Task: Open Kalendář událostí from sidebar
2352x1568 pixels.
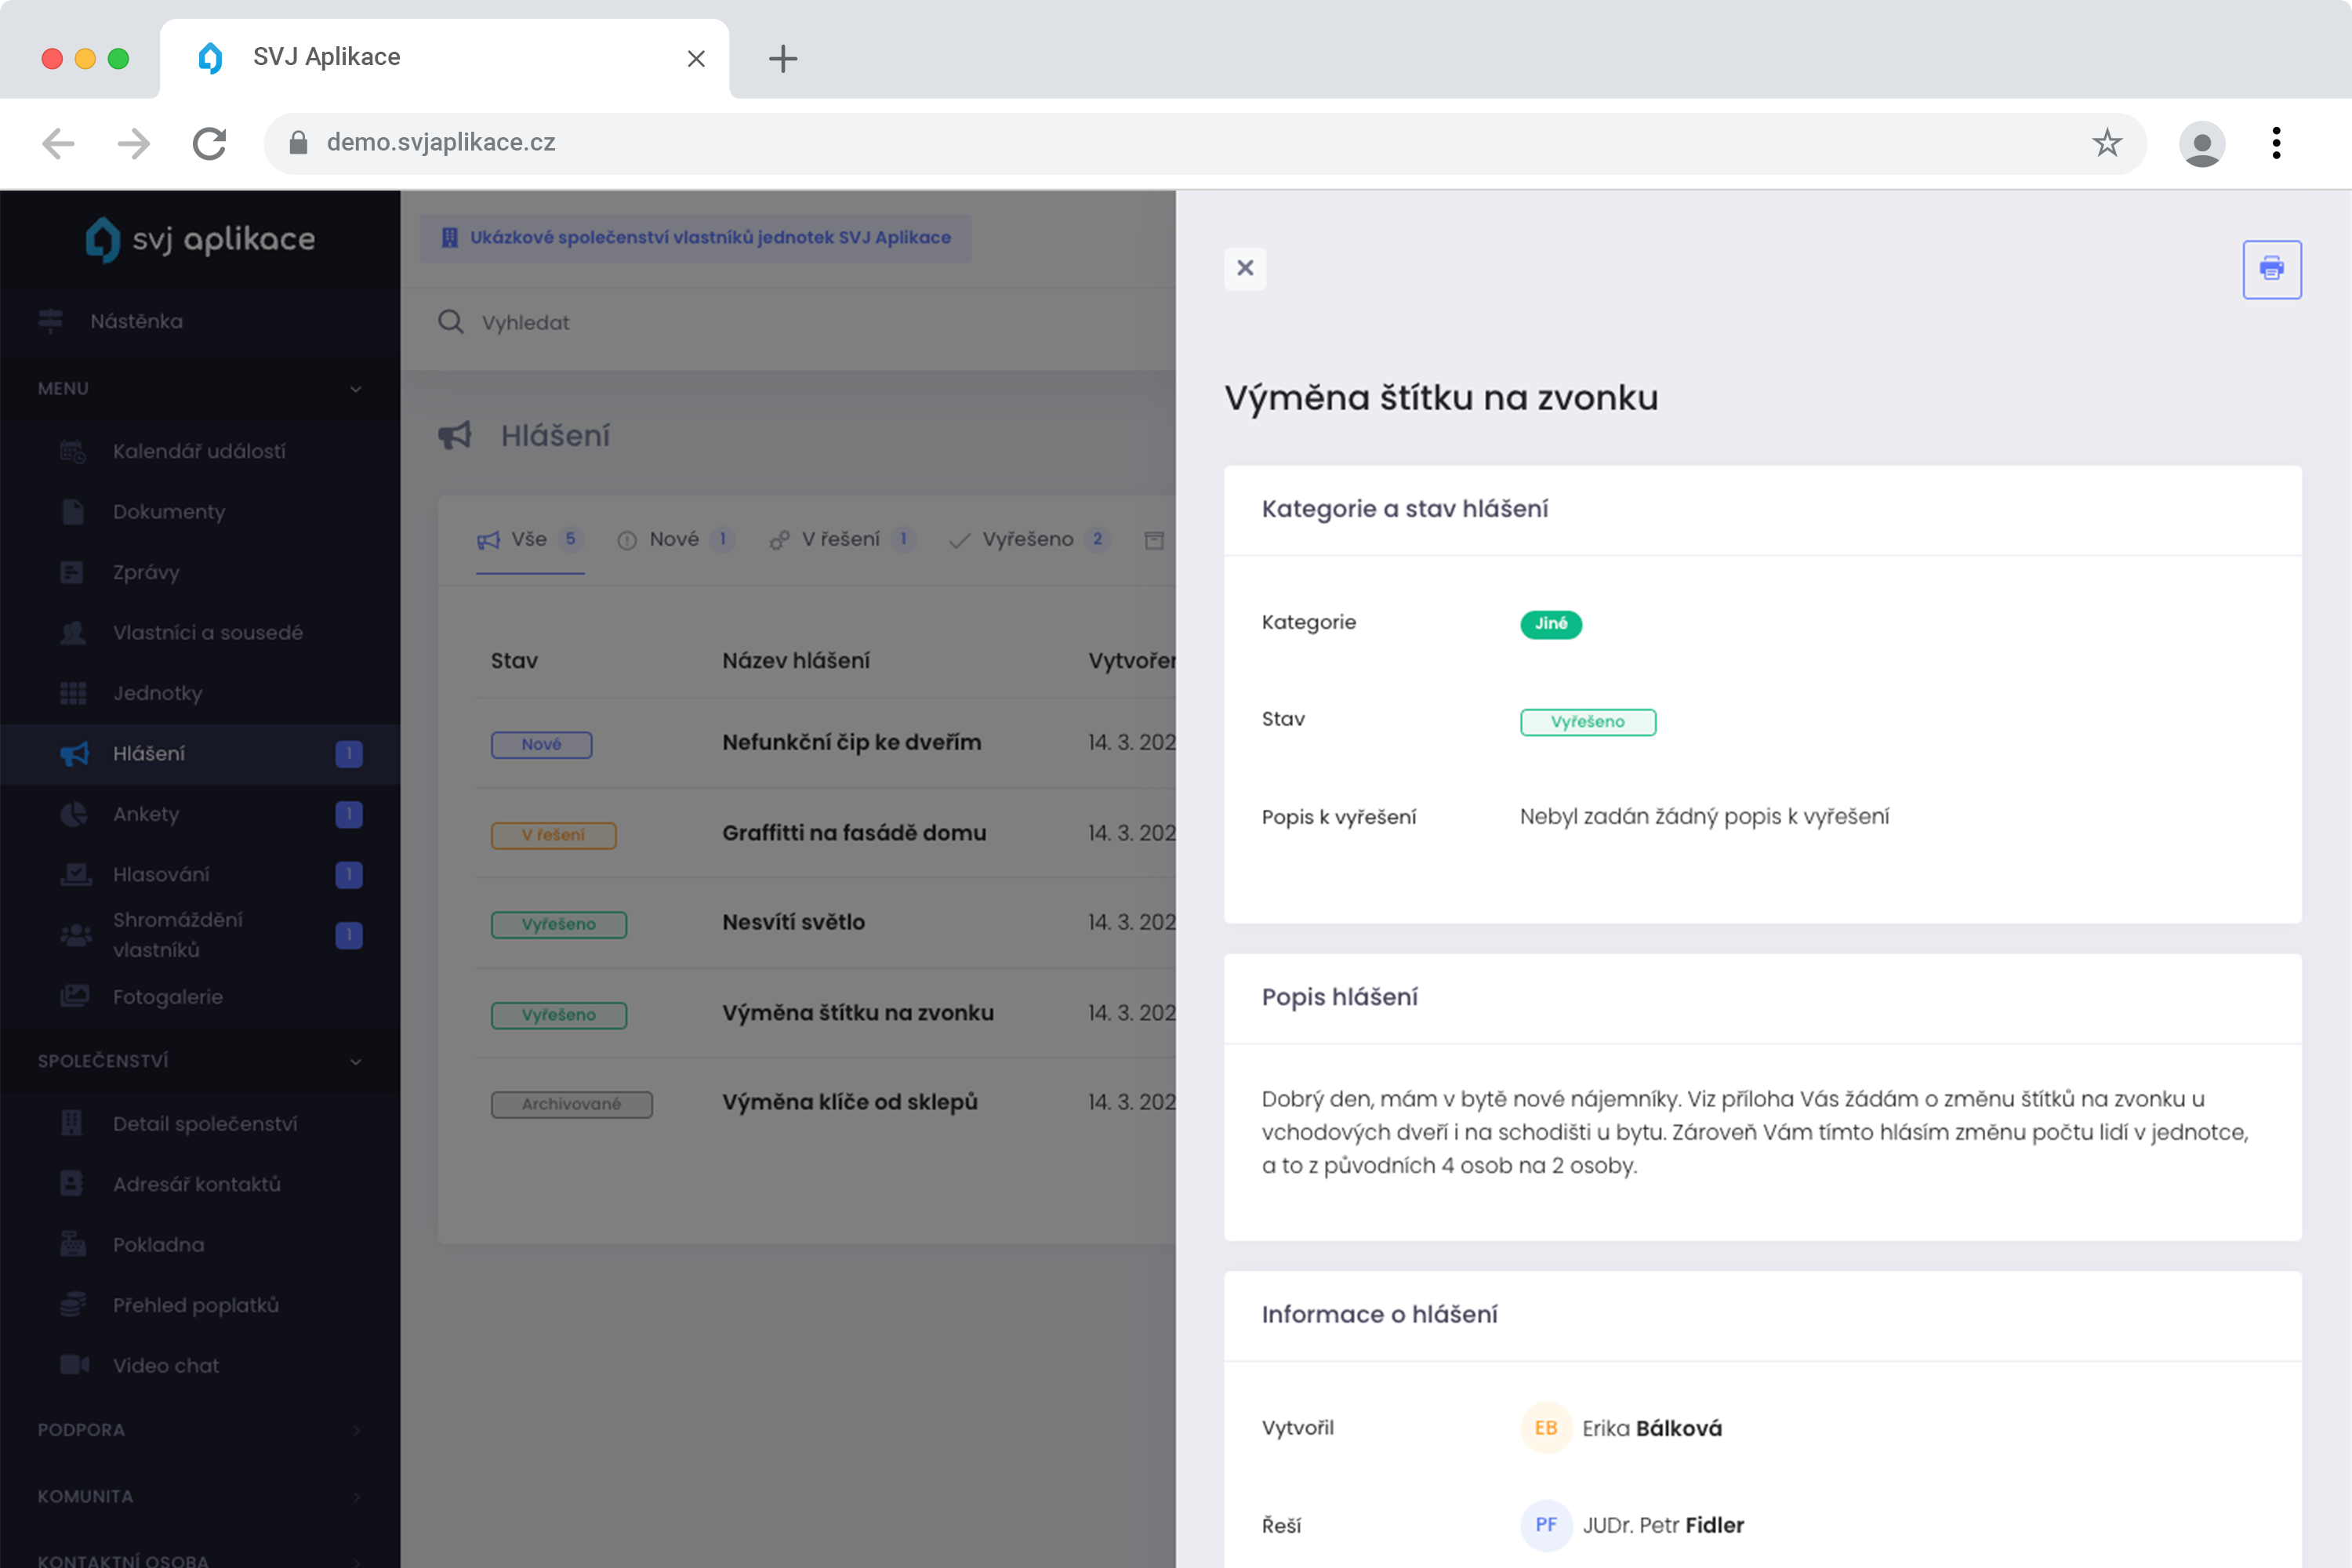Action: tap(199, 451)
